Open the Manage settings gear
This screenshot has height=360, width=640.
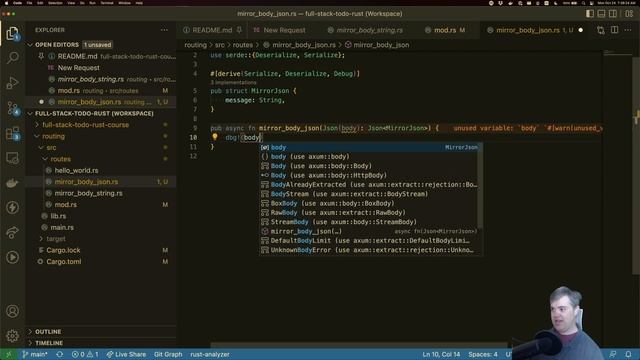(12, 336)
